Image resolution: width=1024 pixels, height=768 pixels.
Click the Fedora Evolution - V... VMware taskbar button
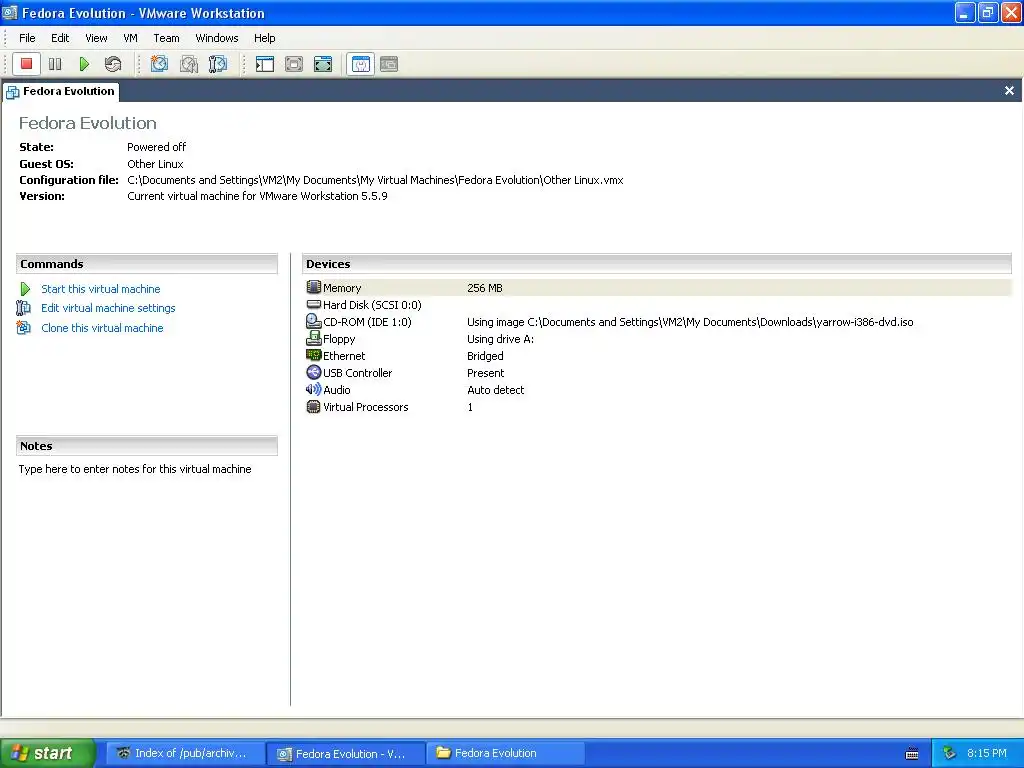pyautogui.click(x=345, y=753)
